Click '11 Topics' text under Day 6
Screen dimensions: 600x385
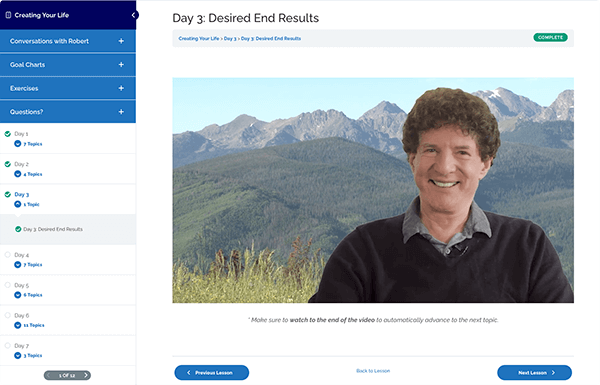[34, 325]
